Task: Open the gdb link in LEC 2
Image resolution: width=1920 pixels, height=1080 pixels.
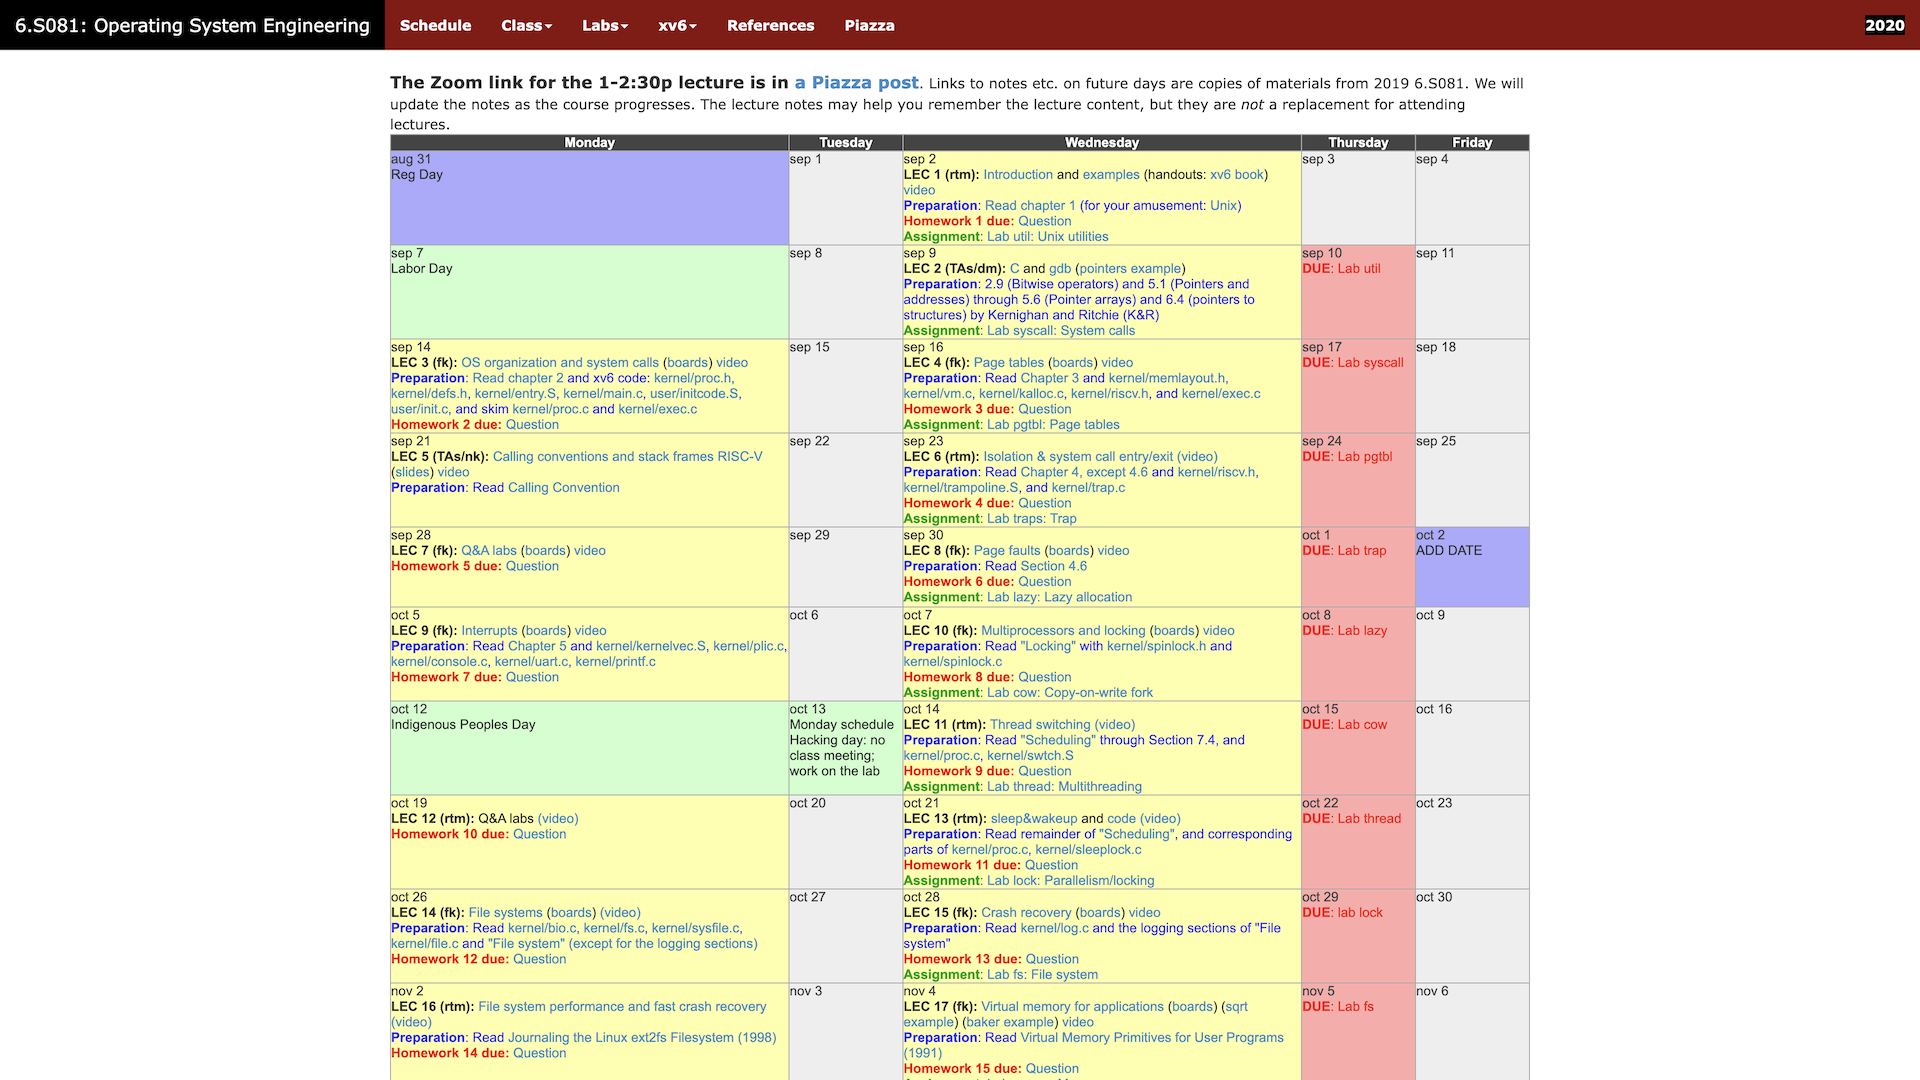Action: coord(1060,269)
